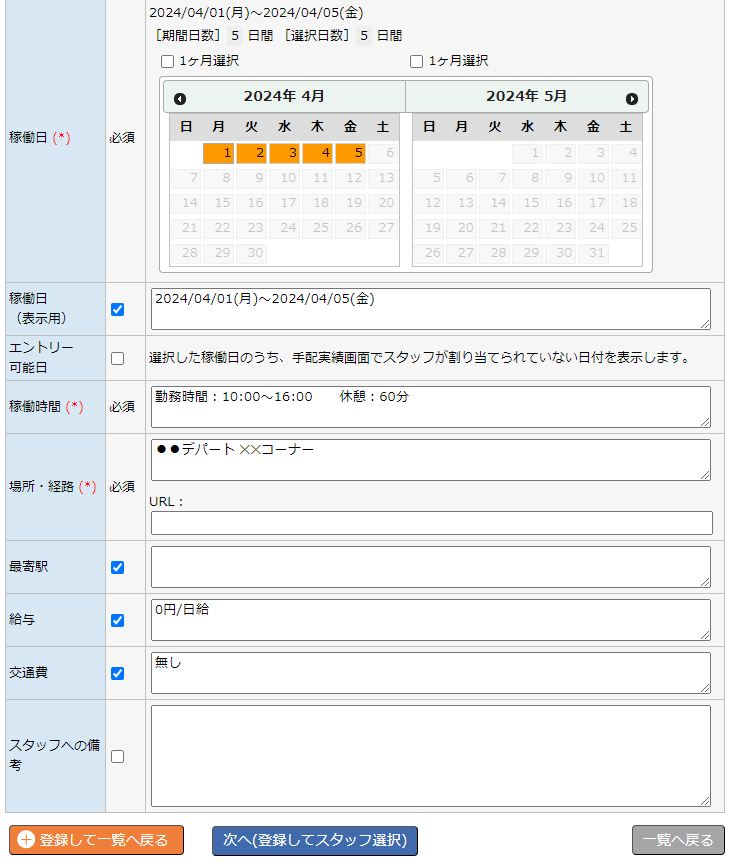Check 1ヶ月選択 for April 2024

pyautogui.click(x=168, y=62)
